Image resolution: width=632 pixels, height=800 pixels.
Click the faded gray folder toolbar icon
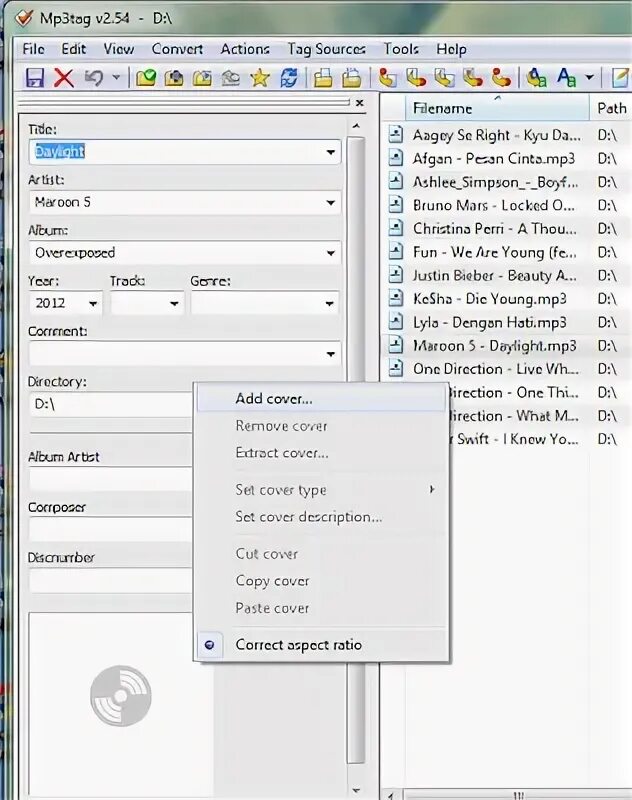point(231,78)
